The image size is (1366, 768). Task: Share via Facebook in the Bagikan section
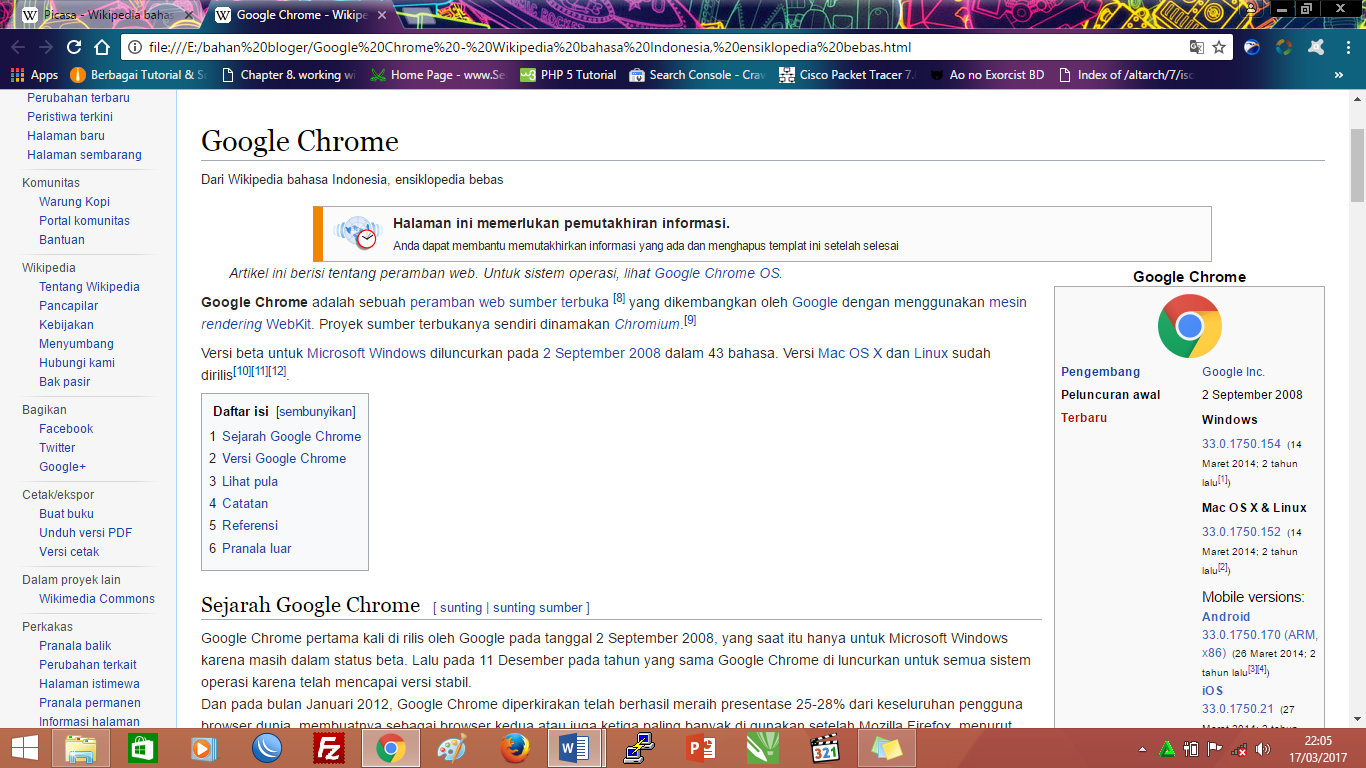pyautogui.click(x=66, y=429)
